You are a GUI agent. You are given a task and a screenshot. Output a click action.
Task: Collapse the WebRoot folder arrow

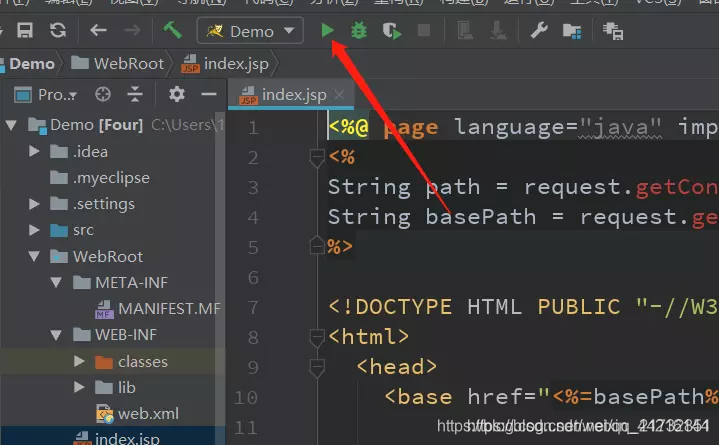pyautogui.click(x=34, y=256)
